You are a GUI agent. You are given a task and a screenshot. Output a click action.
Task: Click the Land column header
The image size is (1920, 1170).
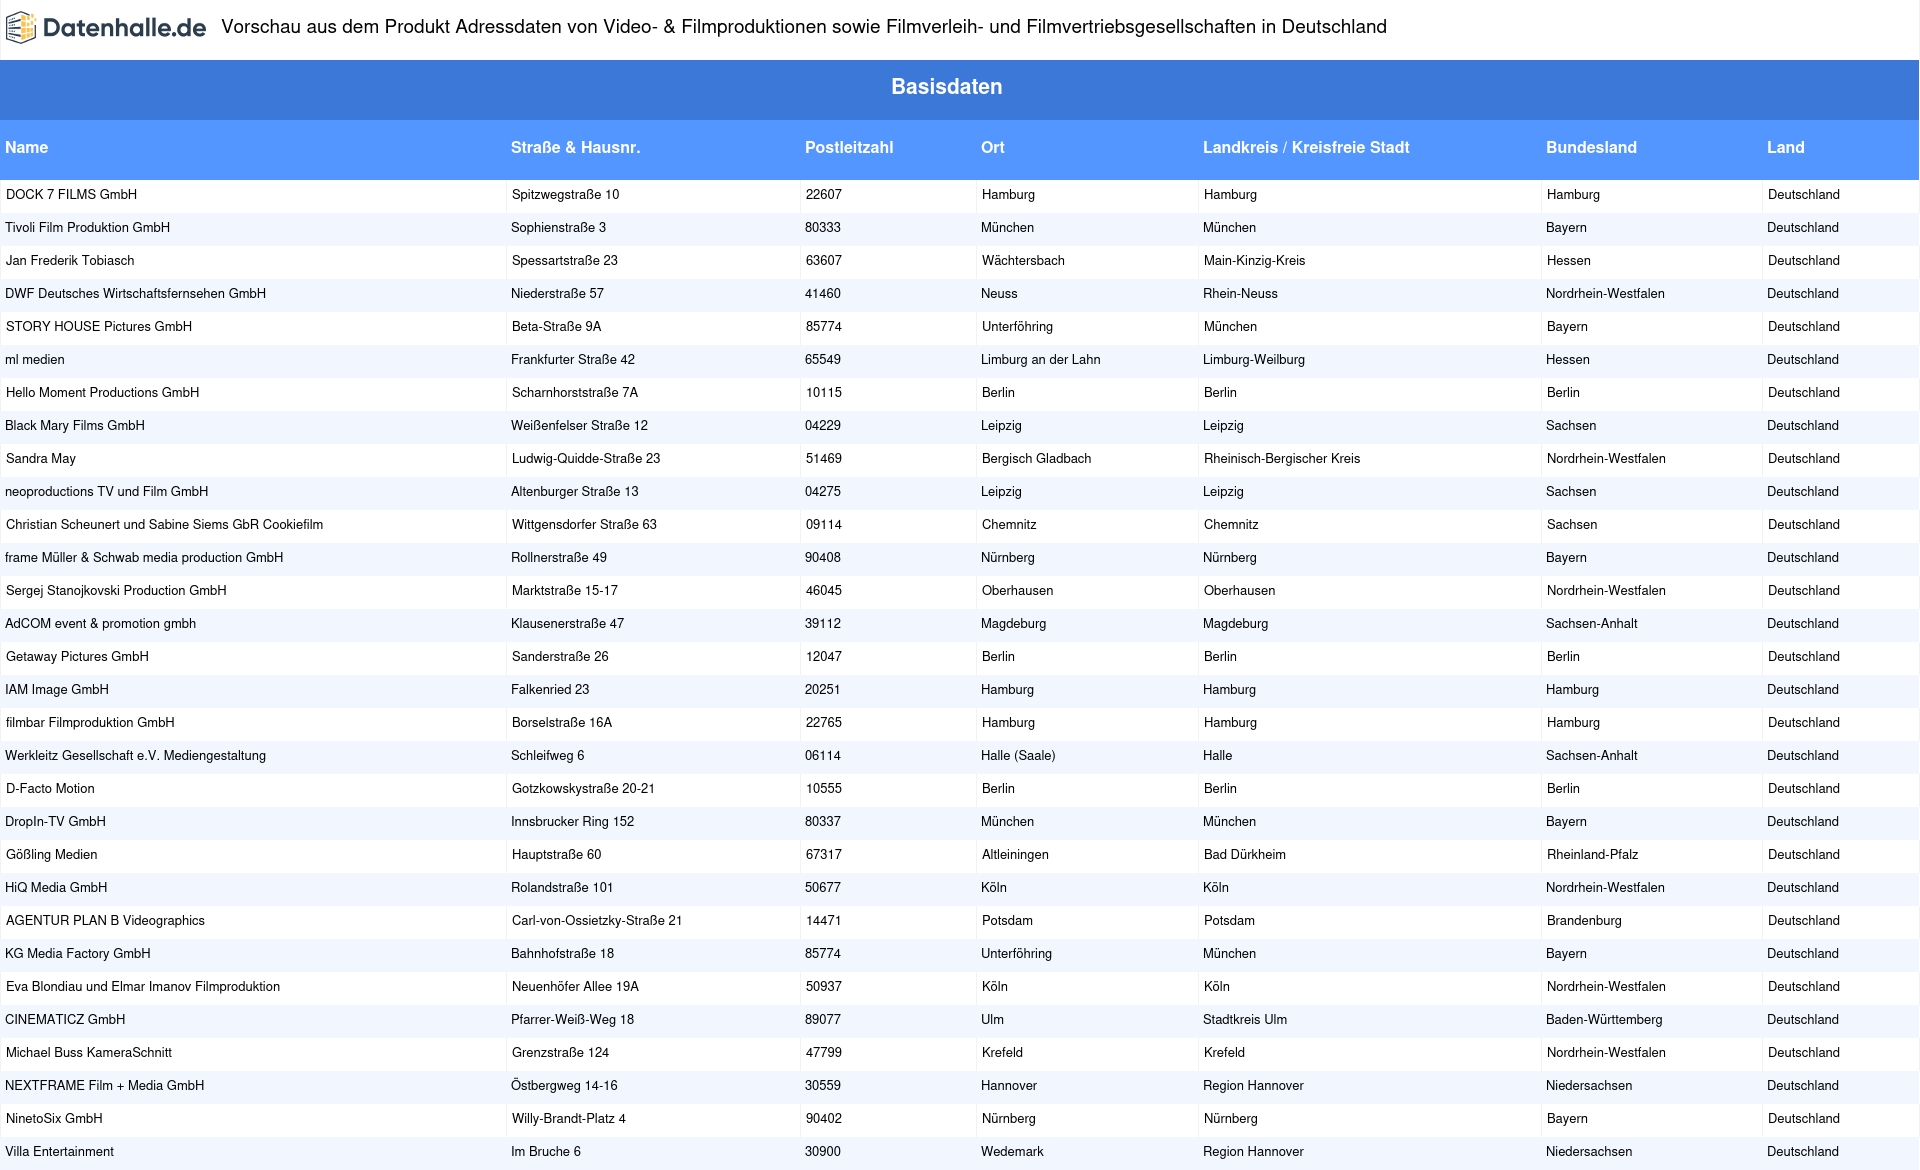tap(1786, 148)
